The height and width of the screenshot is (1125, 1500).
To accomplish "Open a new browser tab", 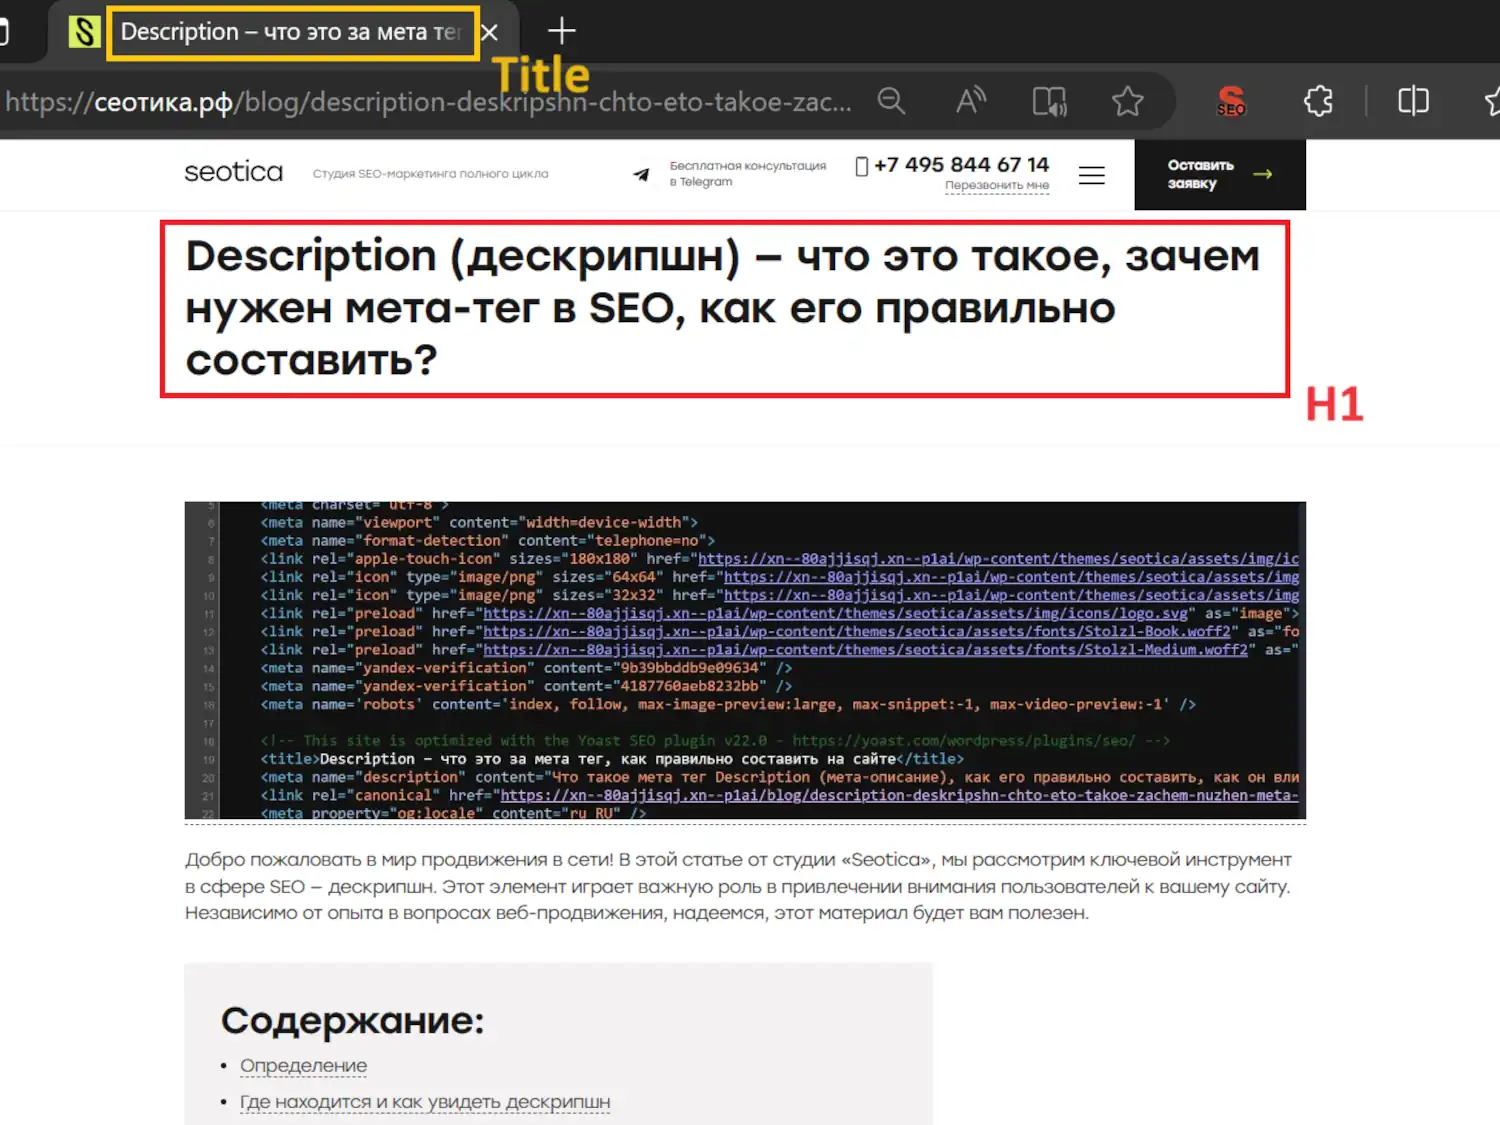I will pos(562,31).
